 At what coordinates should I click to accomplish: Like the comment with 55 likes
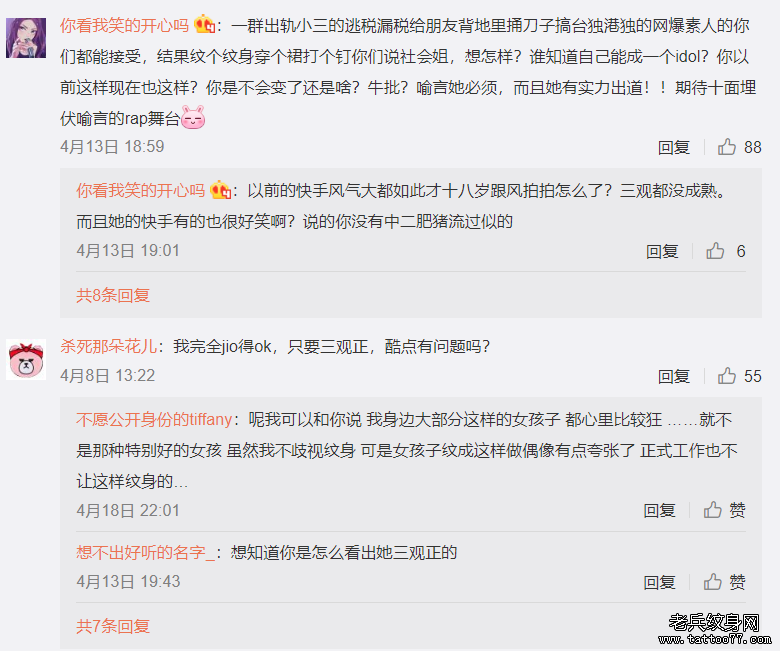[x=739, y=376]
